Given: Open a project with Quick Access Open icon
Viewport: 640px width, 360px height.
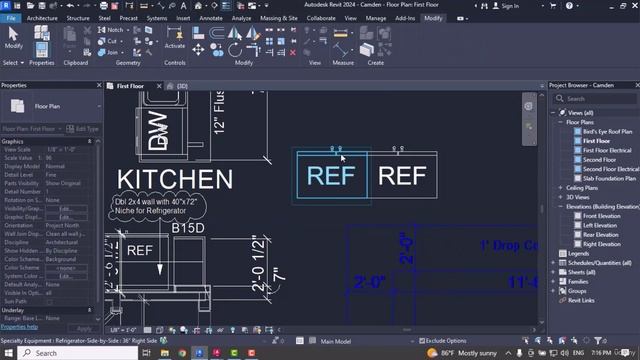Looking at the screenshot, I should pyautogui.click(x=30, y=6).
